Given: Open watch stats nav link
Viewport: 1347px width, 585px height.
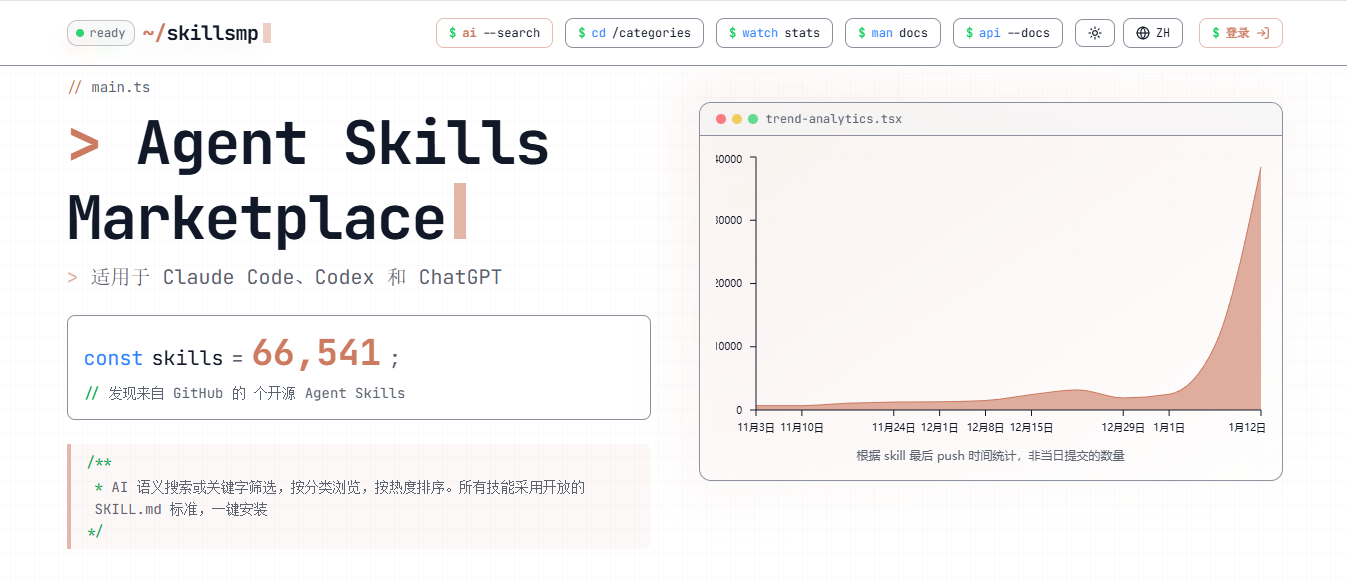Looking at the screenshot, I should click(x=774, y=33).
